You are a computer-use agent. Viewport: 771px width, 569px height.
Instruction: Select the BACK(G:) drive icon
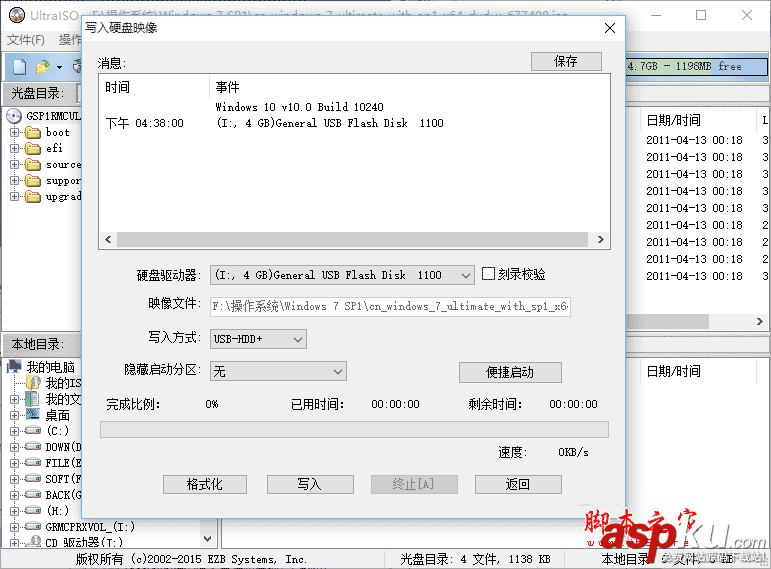pyautogui.click(x=33, y=495)
